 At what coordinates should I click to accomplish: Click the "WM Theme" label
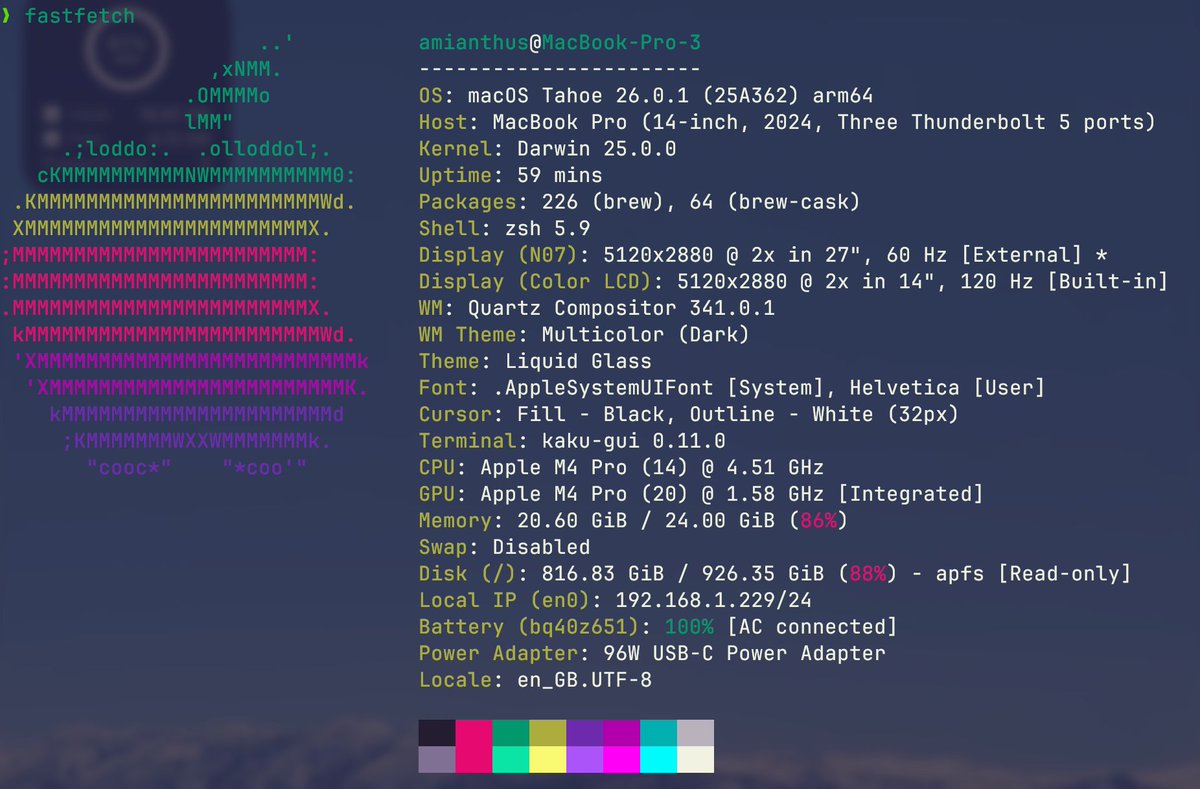coord(468,334)
